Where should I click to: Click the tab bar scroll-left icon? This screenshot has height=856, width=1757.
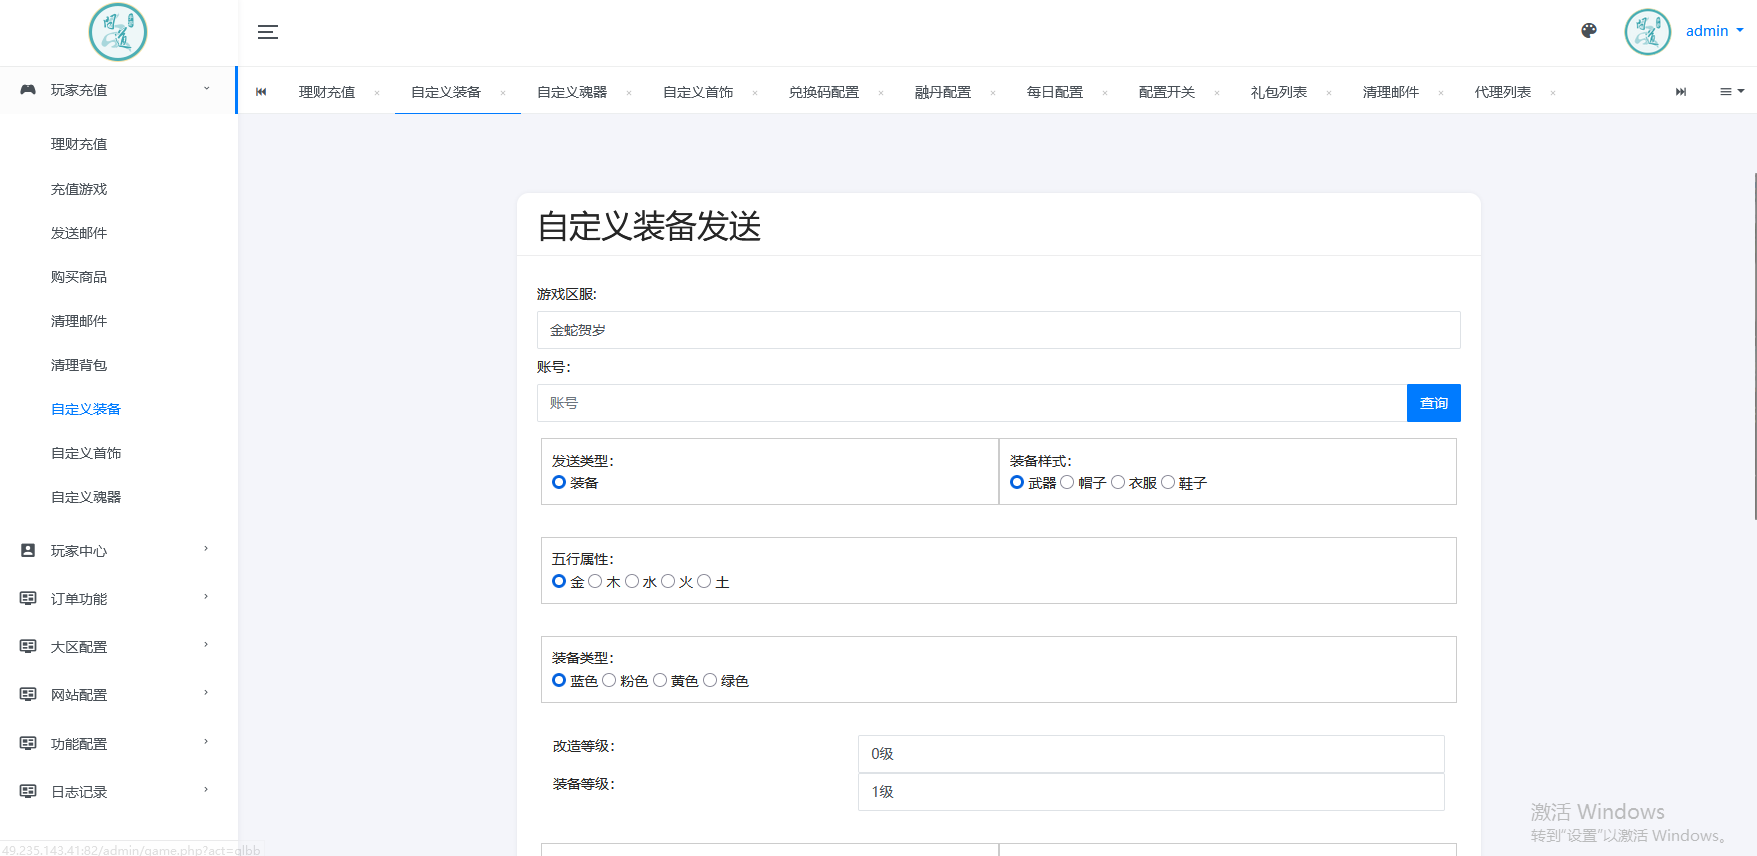261,92
